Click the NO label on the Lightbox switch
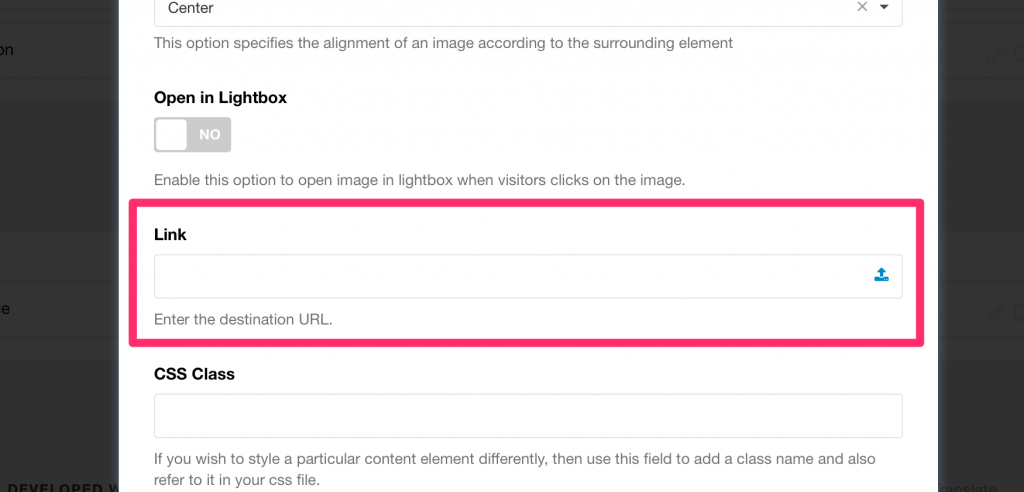 210,134
